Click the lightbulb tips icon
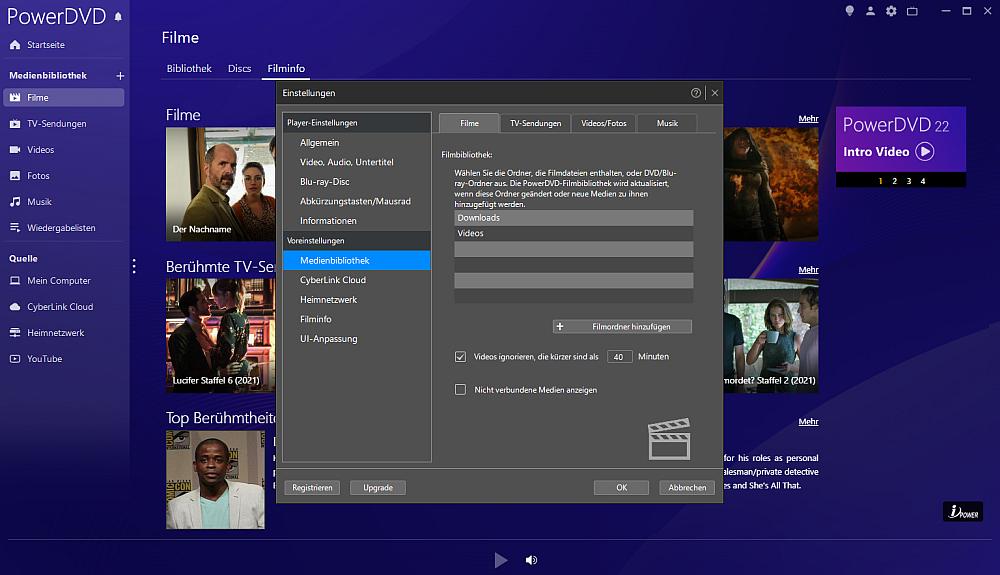 tap(849, 11)
